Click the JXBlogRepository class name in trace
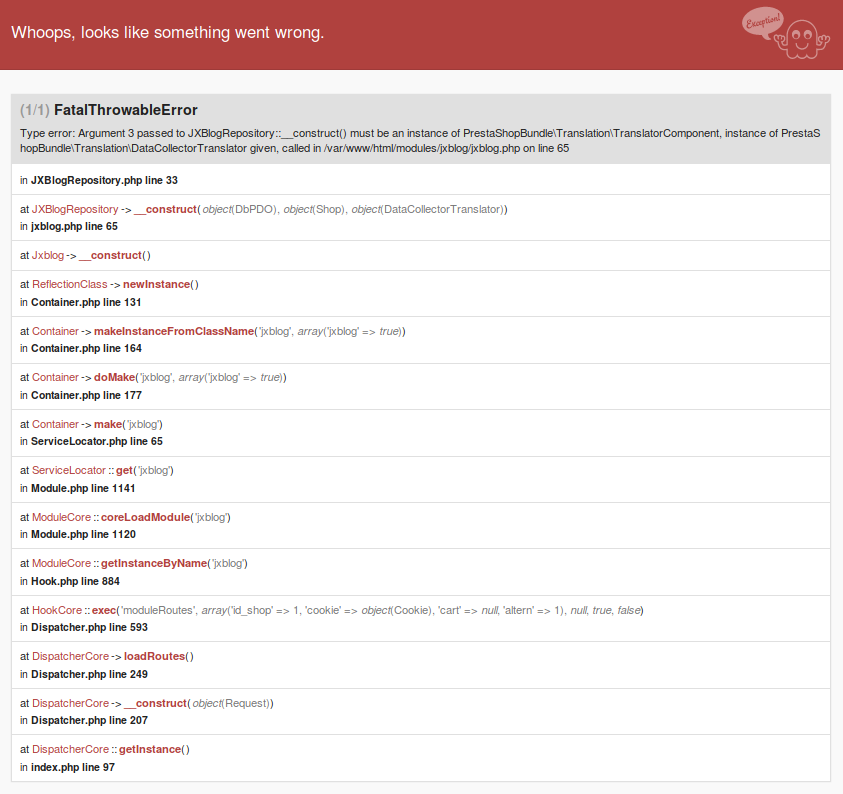Image resolution: width=843 pixels, height=794 pixels. [75, 209]
